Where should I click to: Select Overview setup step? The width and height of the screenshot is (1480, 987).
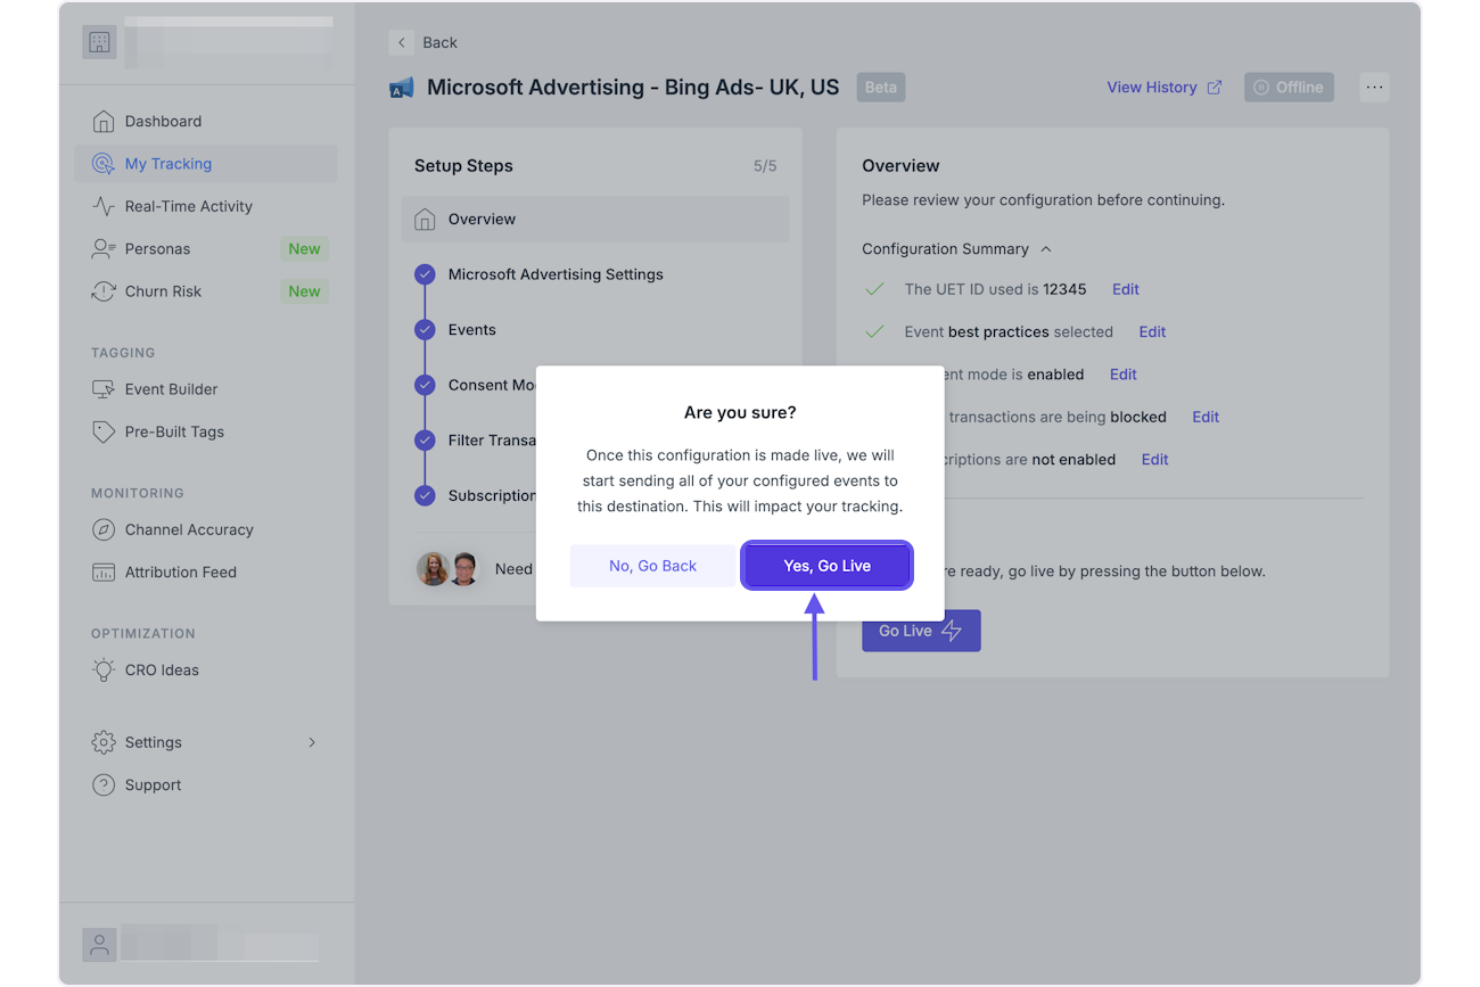[595, 219]
